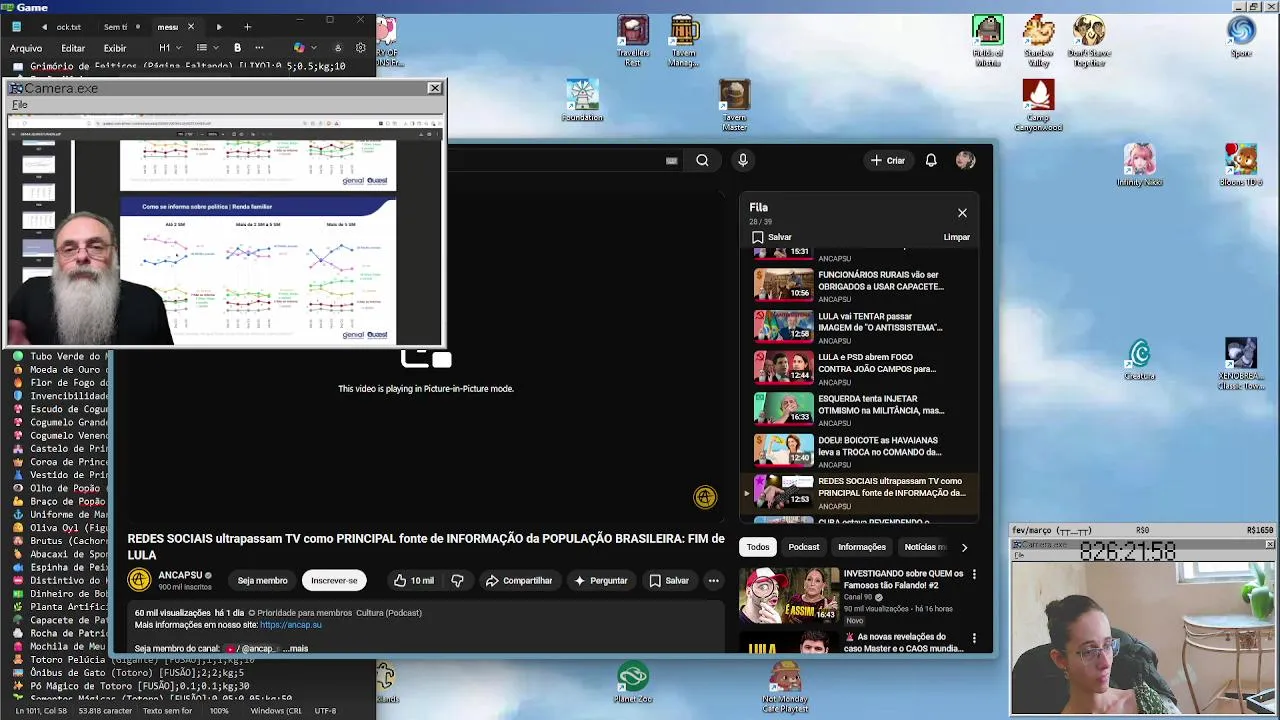This screenshot has width=1280, height=720.
Task: Open Stardew Valley desktop shortcut
Action: pos(1038,42)
